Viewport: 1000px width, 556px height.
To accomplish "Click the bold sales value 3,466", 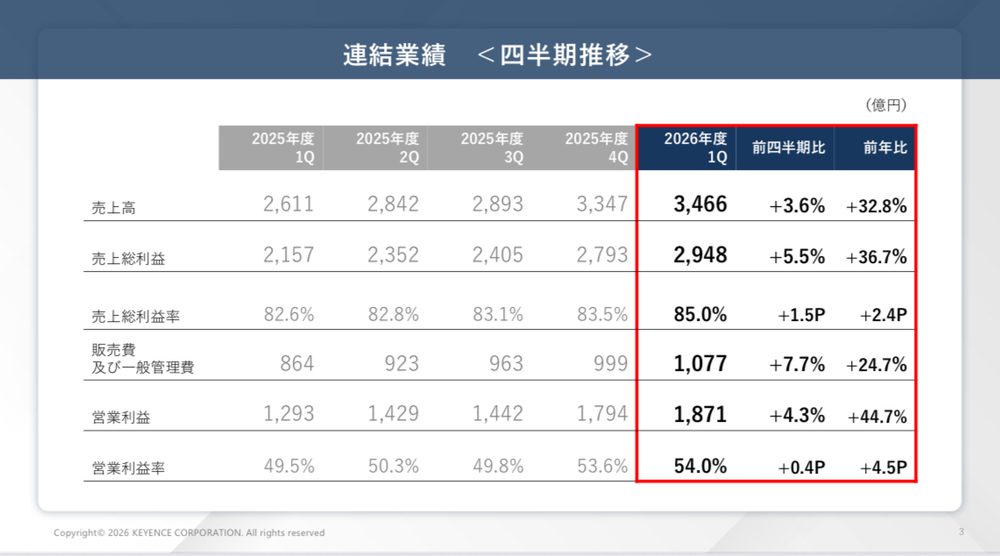I will click(x=700, y=204).
